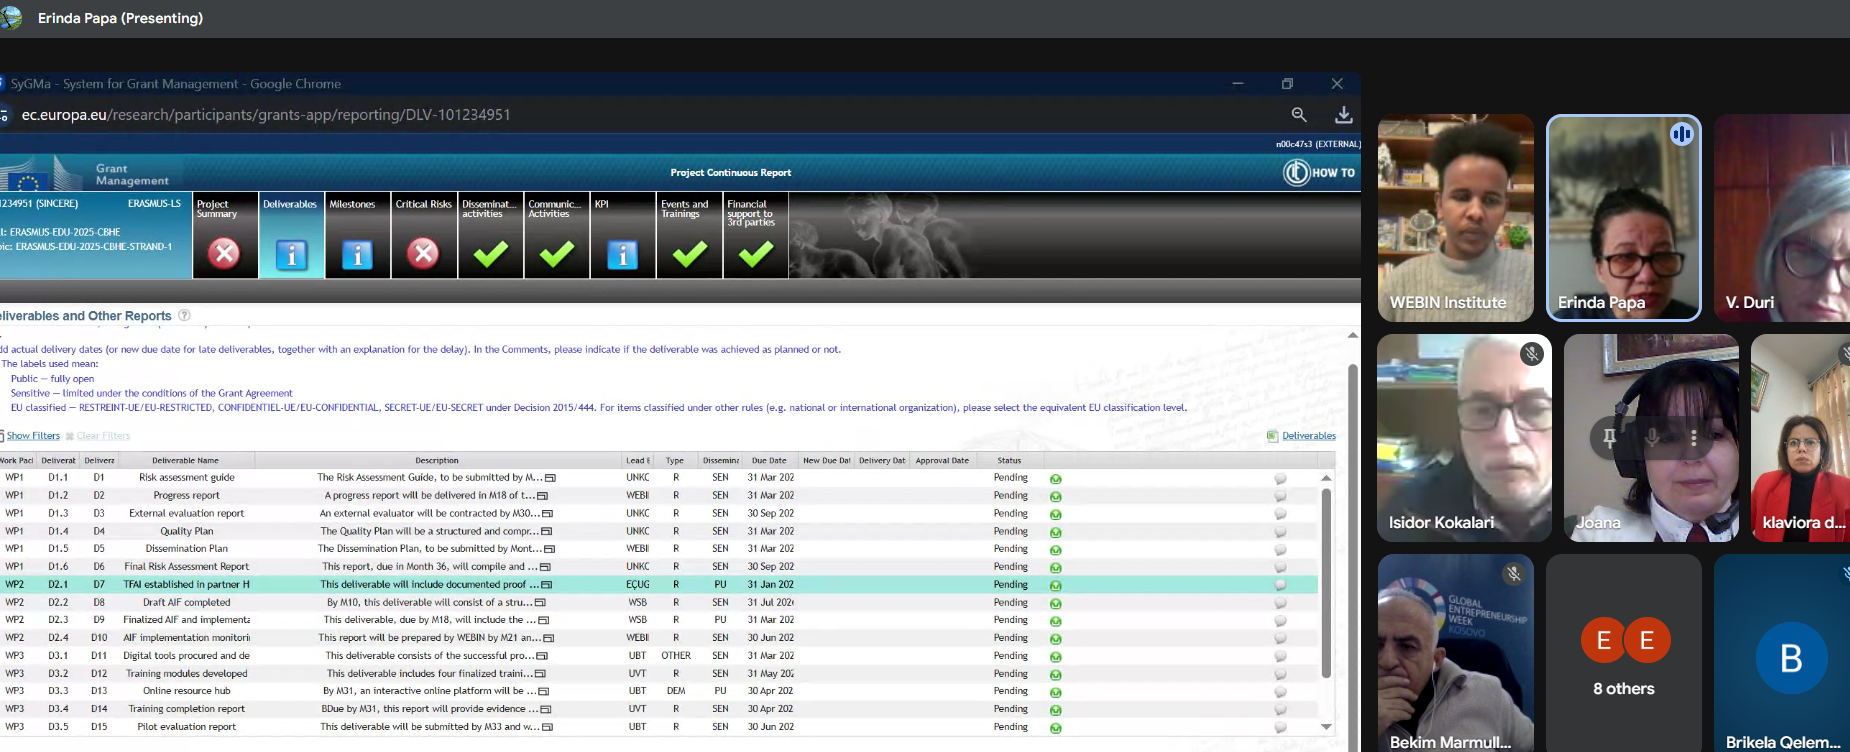1850x752 pixels.
Task: Open comment bubble for the D2.1 row
Action: 1280,585
